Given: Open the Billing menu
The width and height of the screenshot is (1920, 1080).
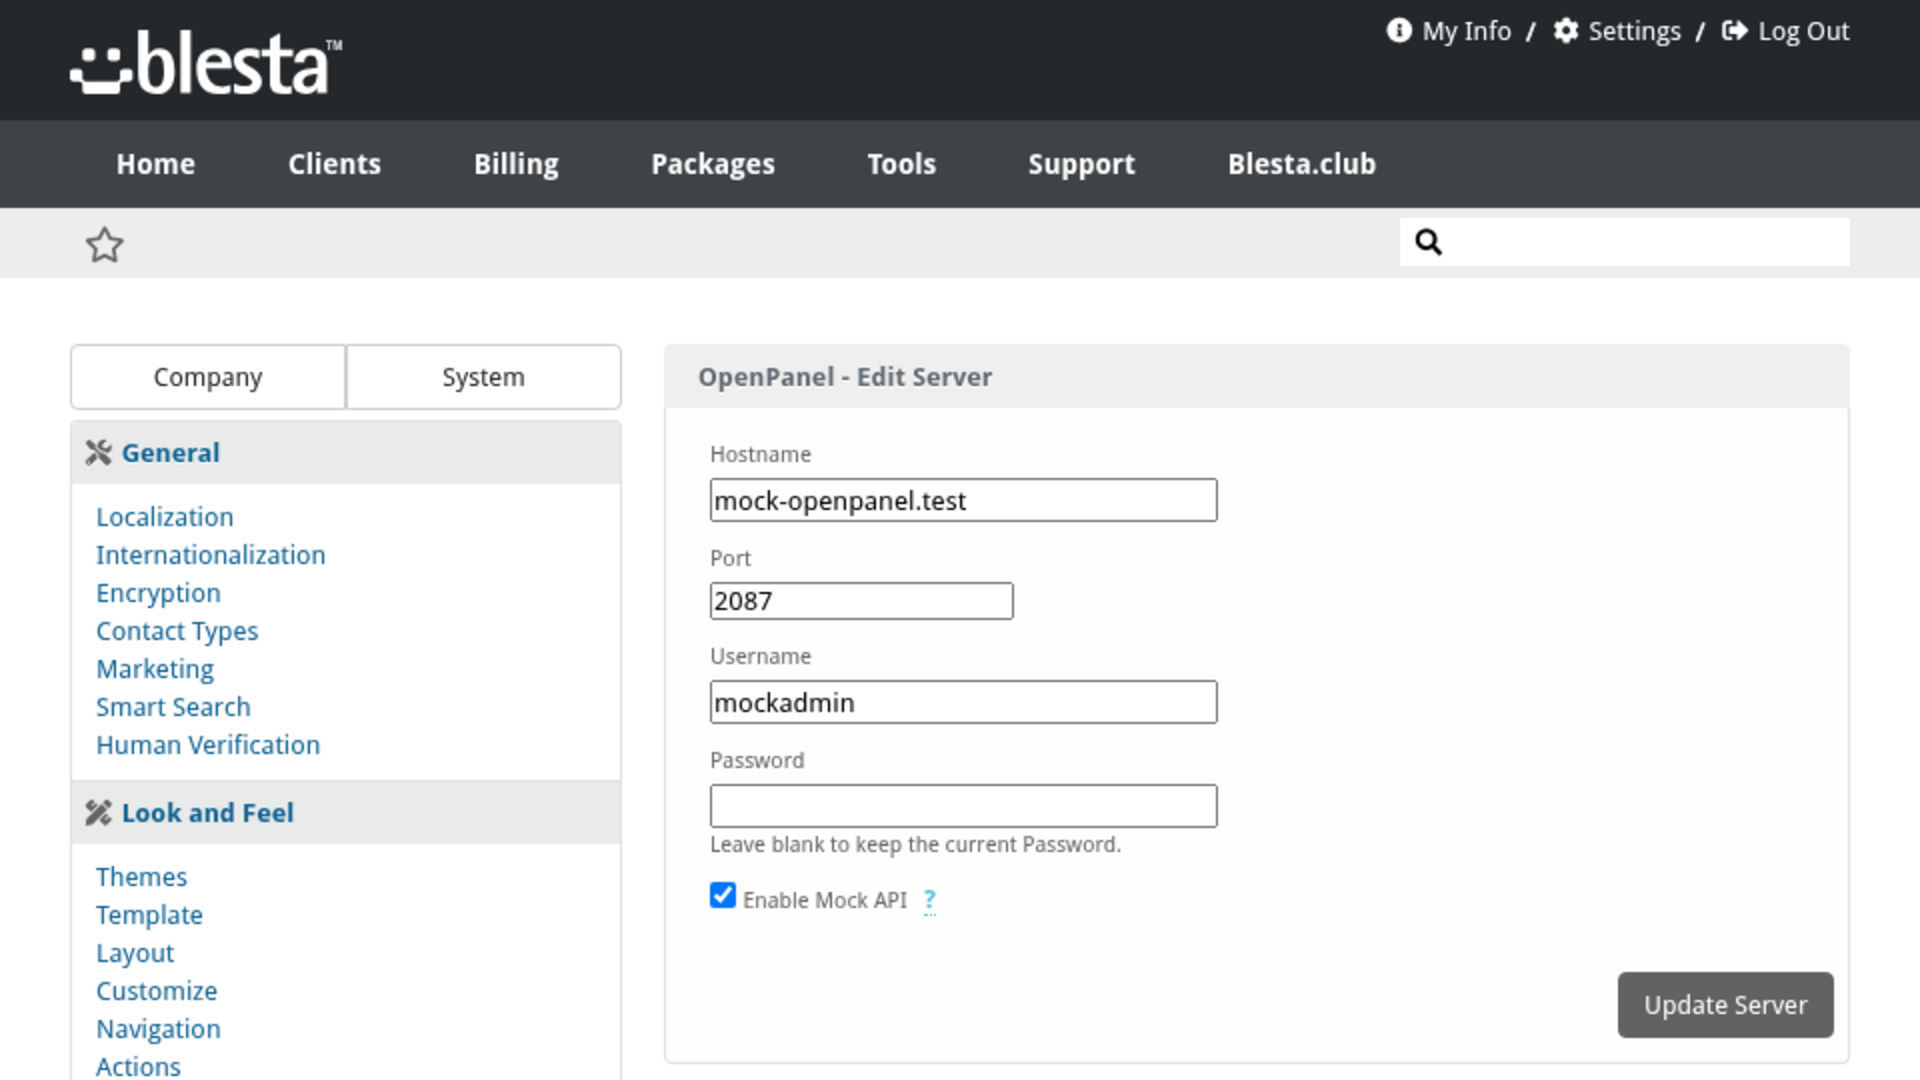Looking at the screenshot, I should pyautogui.click(x=516, y=164).
